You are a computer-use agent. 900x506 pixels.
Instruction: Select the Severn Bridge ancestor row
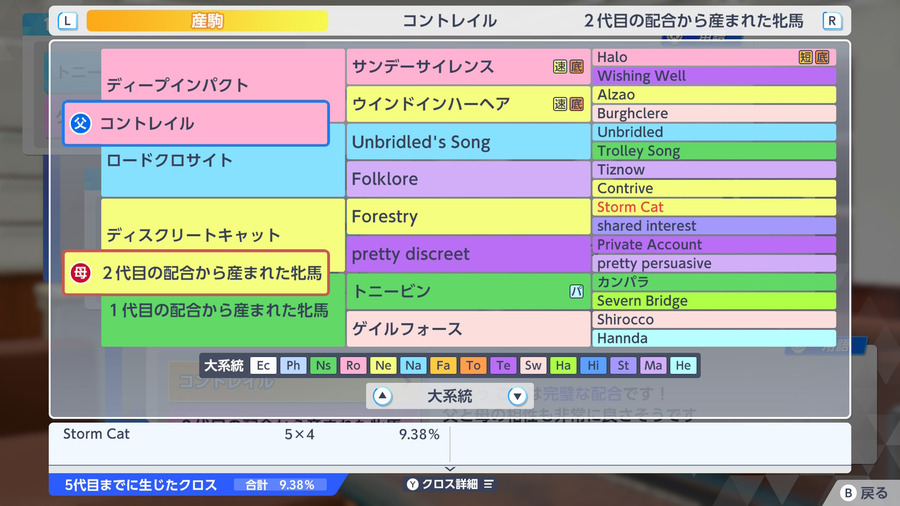(x=714, y=301)
